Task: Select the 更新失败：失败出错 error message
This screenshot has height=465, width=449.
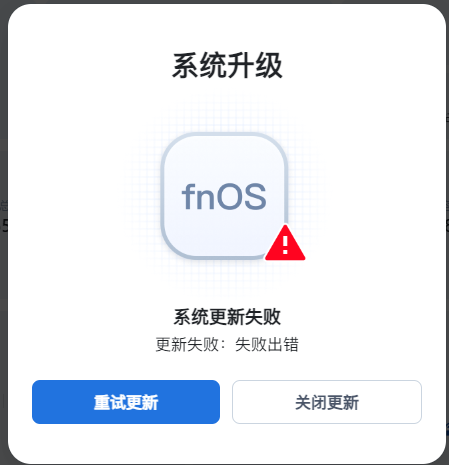Action: coord(227,344)
